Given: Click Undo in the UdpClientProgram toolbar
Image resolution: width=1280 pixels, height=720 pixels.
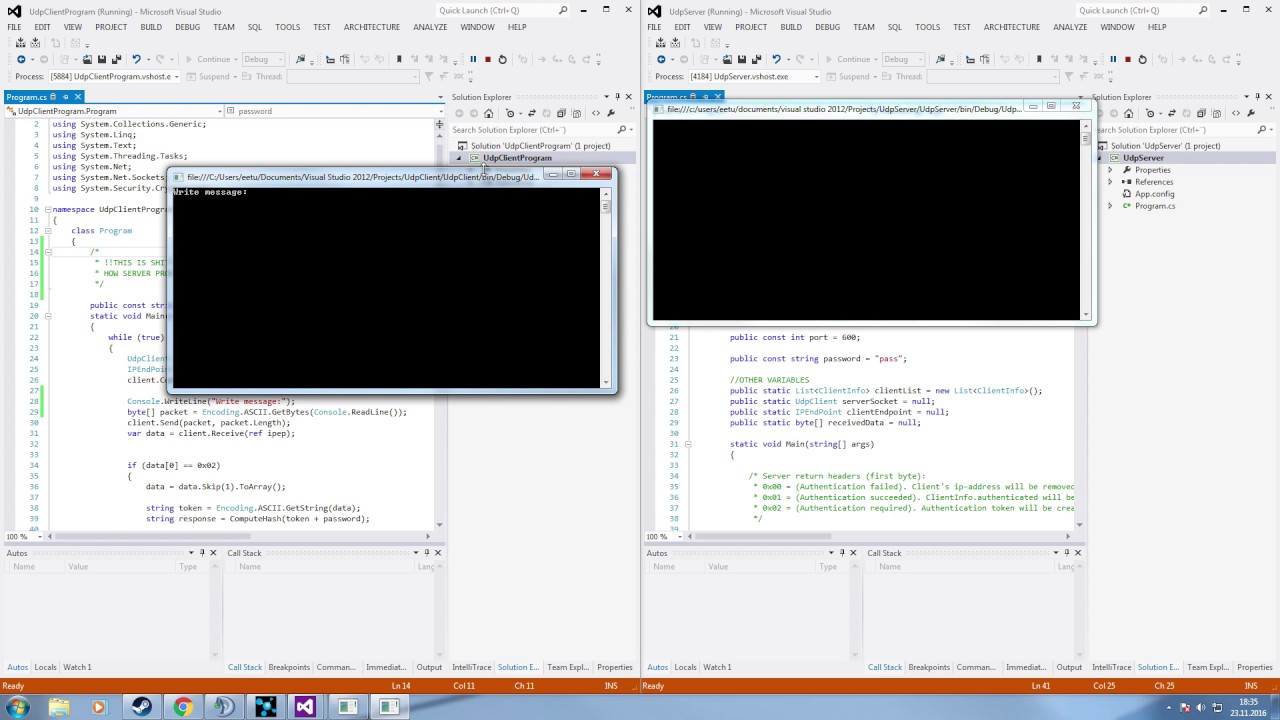Looking at the screenshot, I should point(136,59).
